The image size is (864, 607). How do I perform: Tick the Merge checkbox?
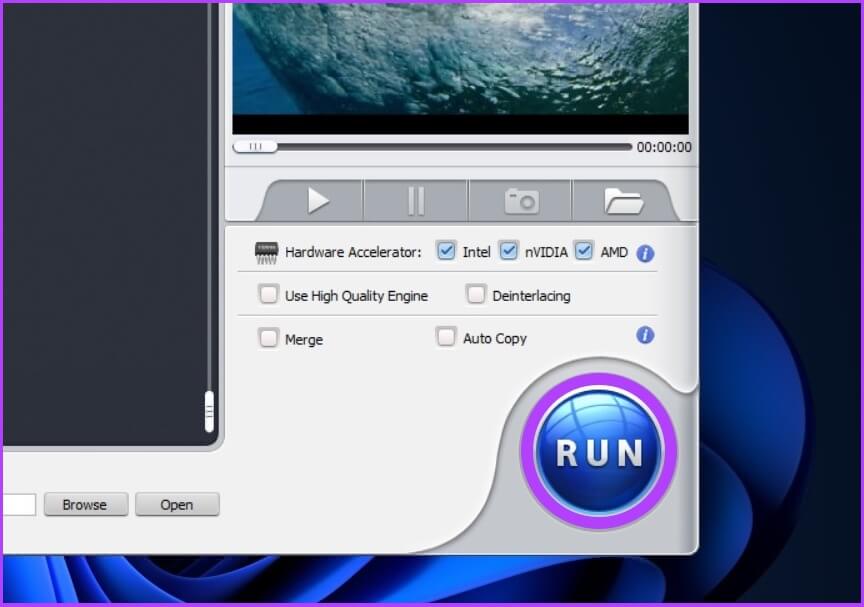click(x=268, y=338)
